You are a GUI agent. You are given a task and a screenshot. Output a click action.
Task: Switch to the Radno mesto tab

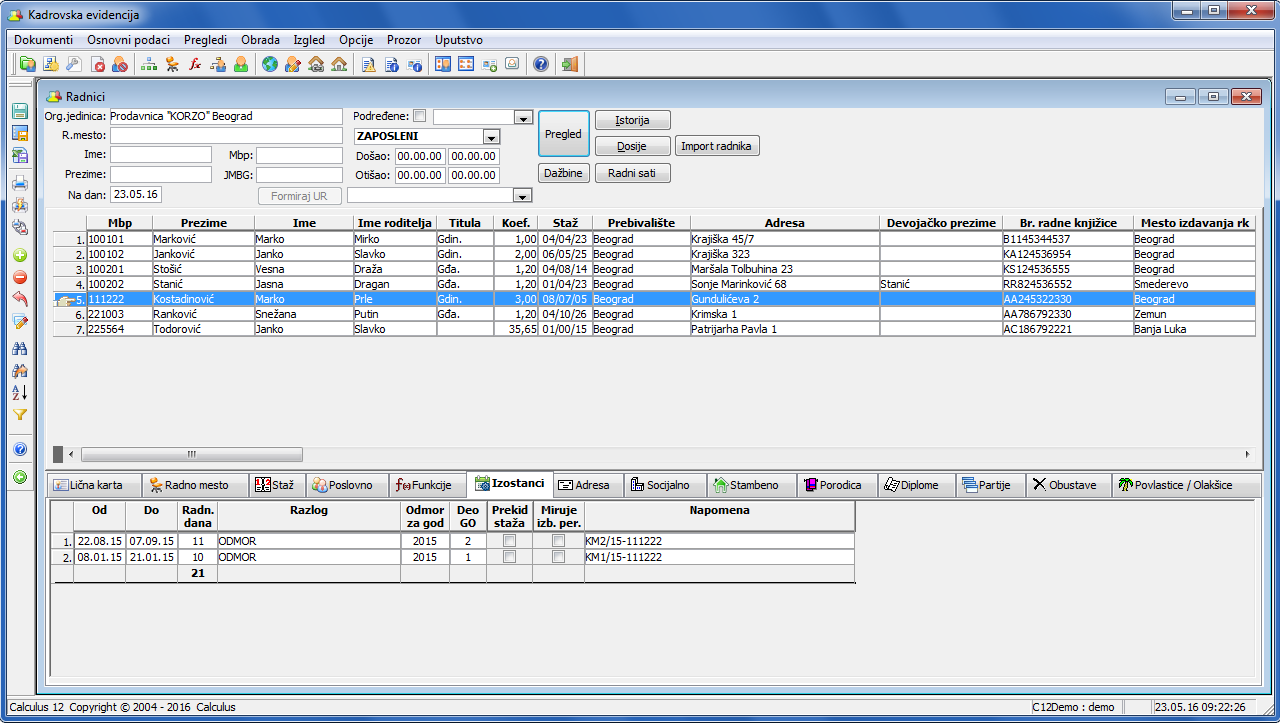click(x=194, y=485)
